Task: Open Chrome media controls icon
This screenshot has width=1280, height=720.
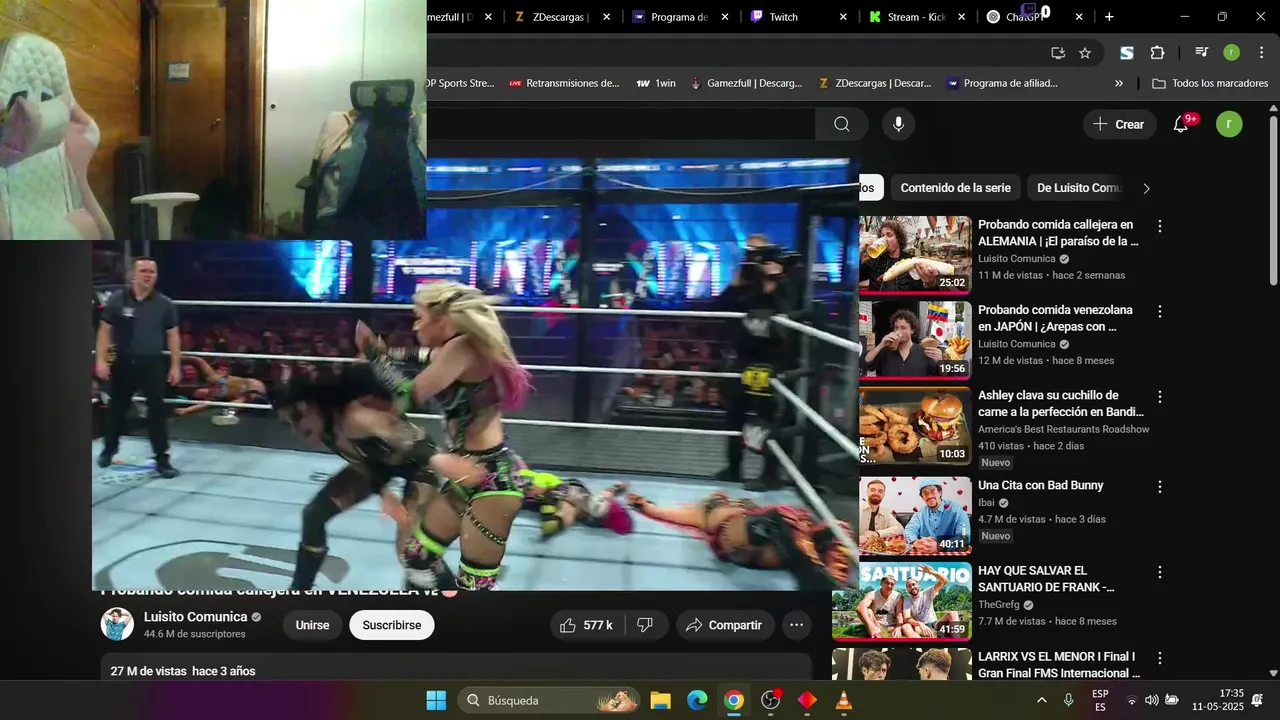Action: [1202, 53]
